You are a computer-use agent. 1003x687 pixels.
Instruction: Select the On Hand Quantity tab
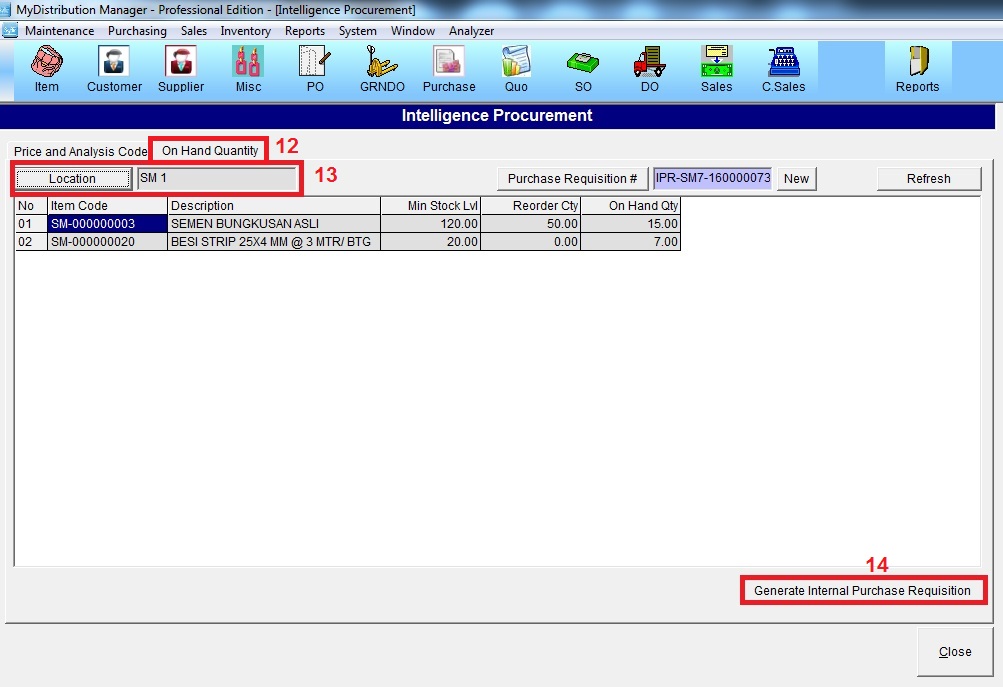[x=210, y=151]
